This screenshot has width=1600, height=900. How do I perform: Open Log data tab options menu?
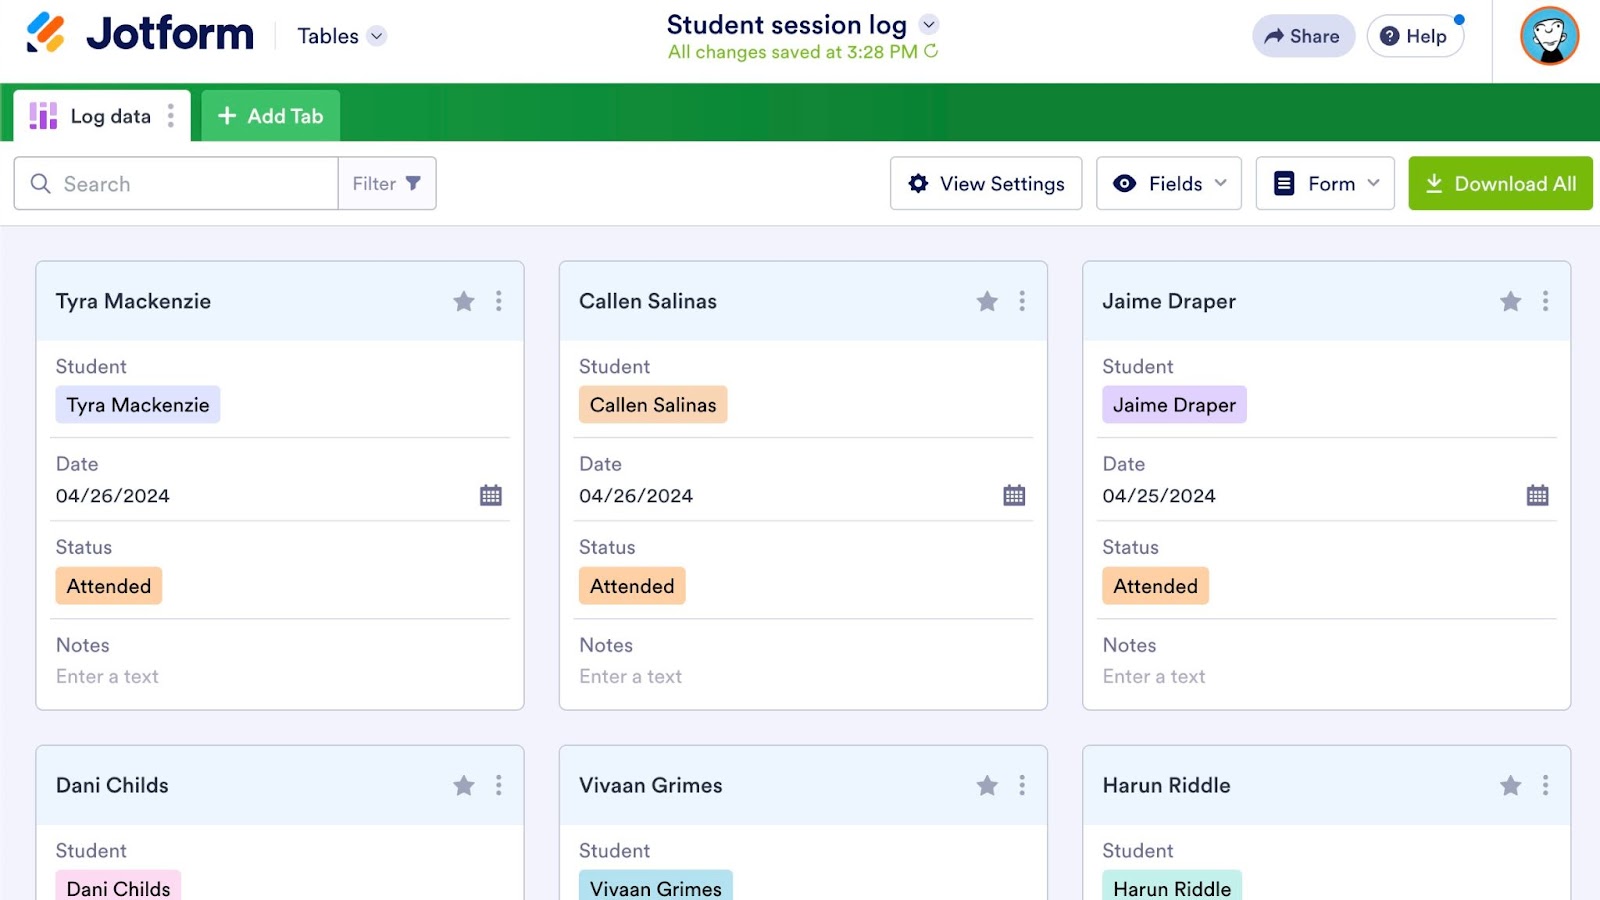pos(171,116)
